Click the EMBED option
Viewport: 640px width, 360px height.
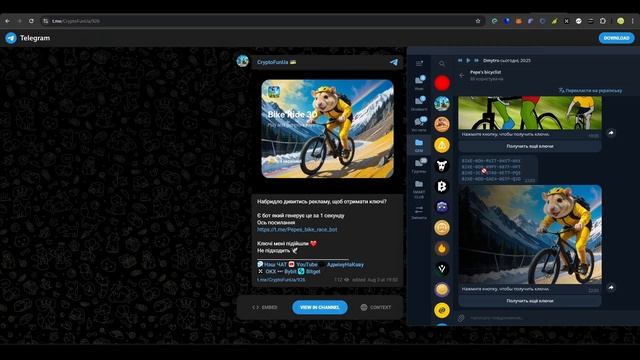(265, 307)
